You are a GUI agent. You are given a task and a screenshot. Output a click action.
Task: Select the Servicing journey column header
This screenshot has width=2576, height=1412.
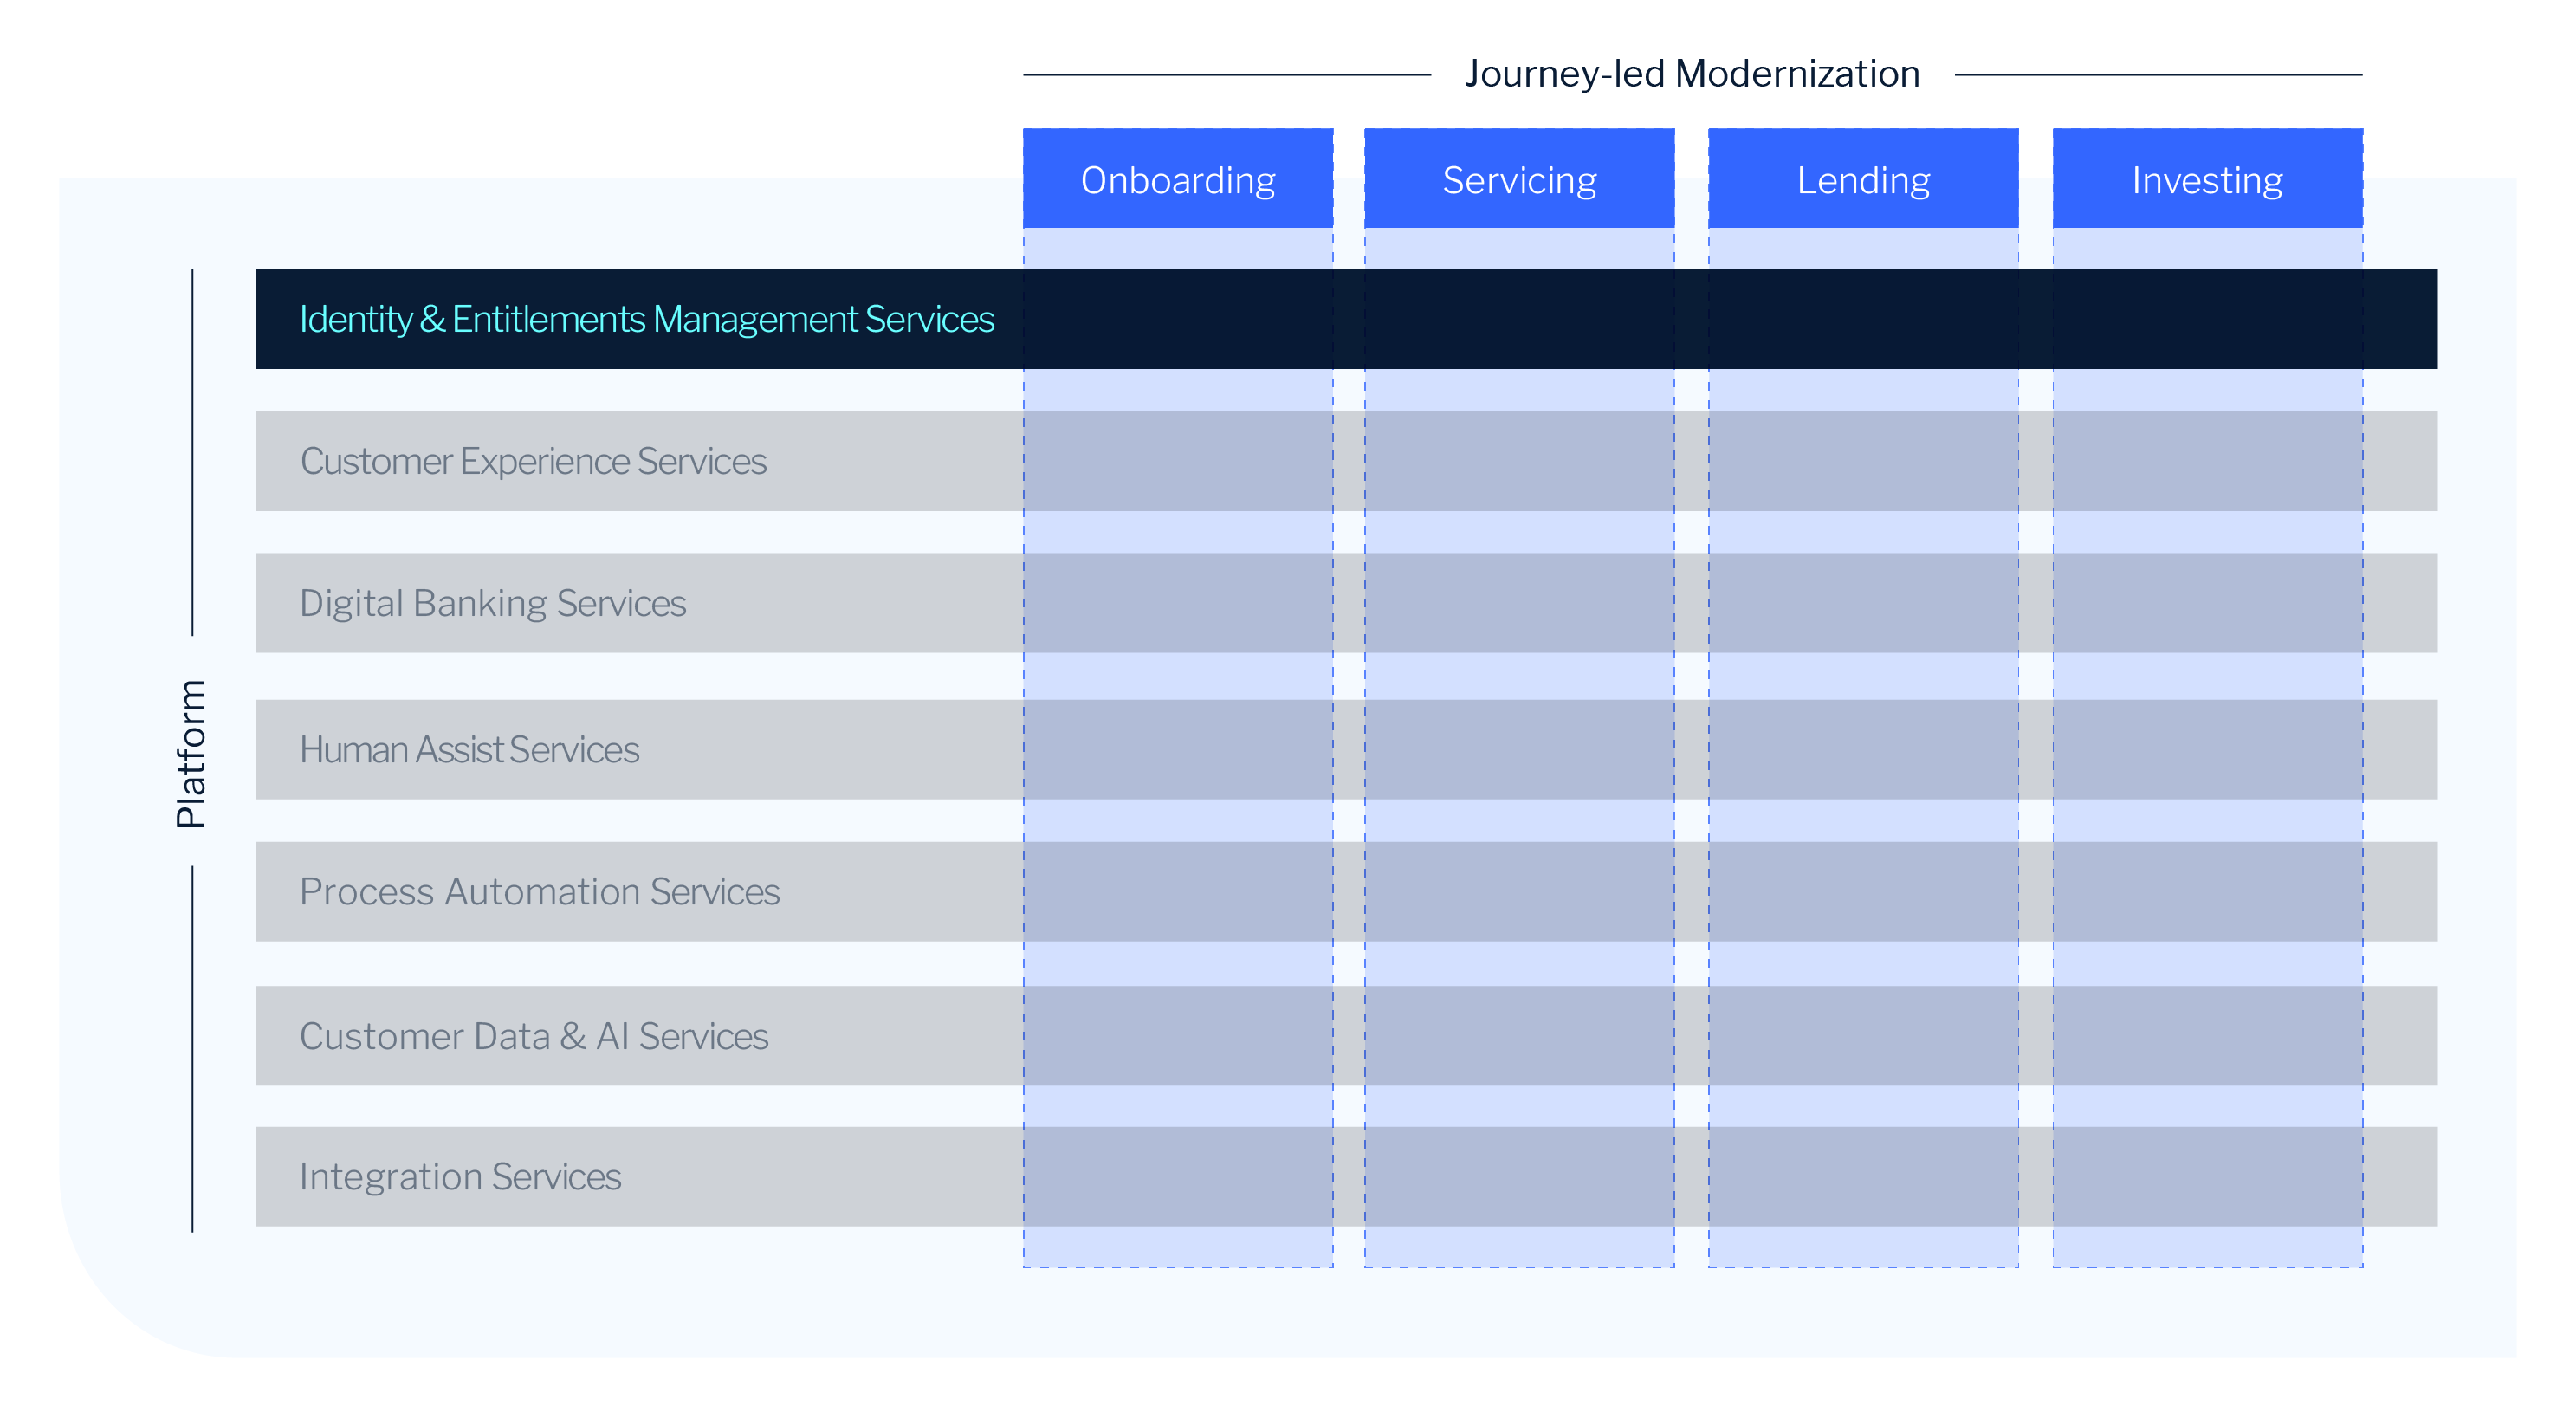[x=1519, y=179]
